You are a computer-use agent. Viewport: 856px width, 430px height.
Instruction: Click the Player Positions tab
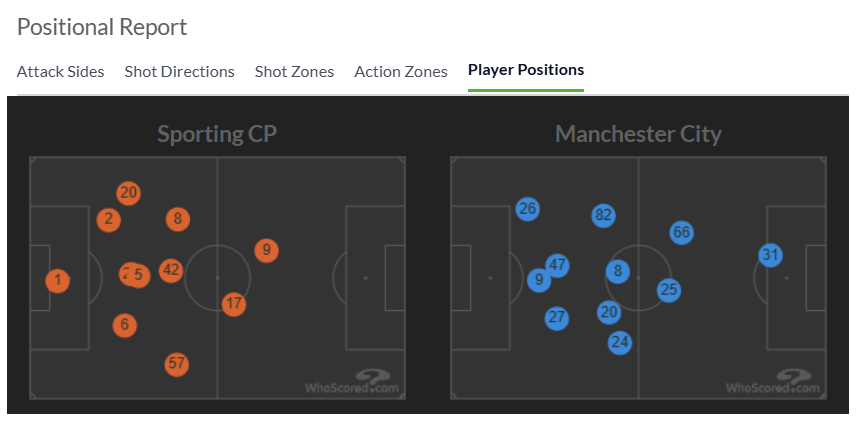click(526, 70)
